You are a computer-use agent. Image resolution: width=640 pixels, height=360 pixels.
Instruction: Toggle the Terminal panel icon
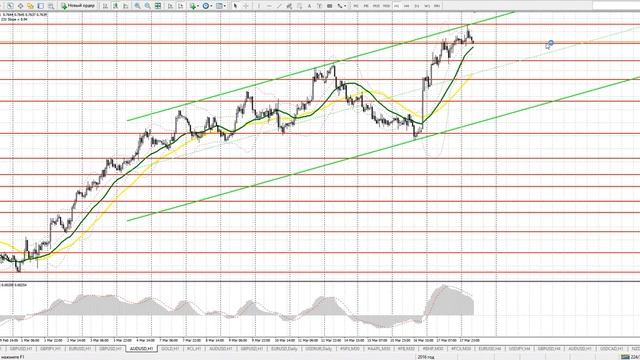[x=41, y=6]
